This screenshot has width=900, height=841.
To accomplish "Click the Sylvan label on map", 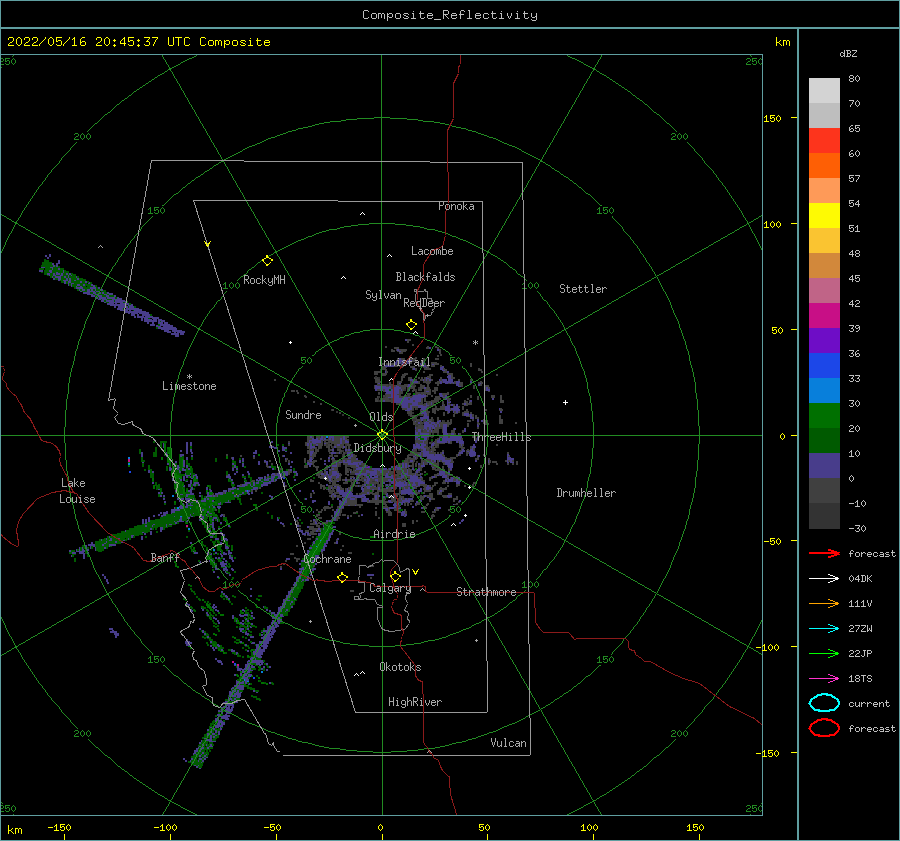I will pyautogui.click(x=383, y=295).
